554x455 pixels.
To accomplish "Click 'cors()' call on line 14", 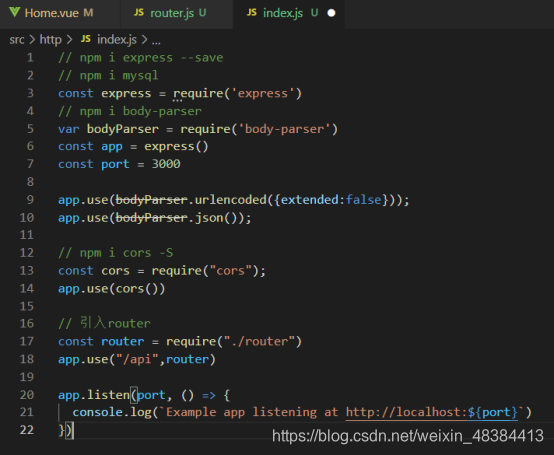I will [x=137, y=289].
